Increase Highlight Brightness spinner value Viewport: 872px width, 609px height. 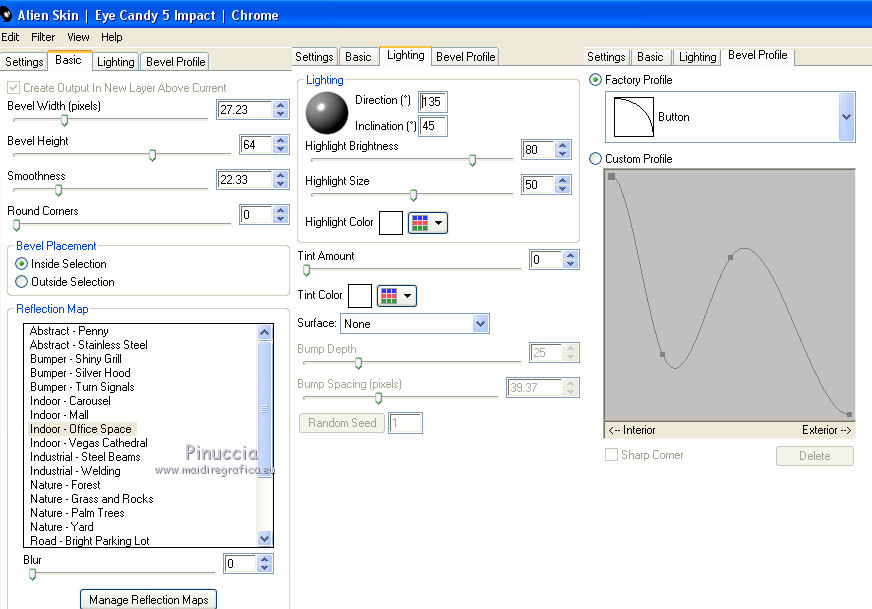[563, 145]
